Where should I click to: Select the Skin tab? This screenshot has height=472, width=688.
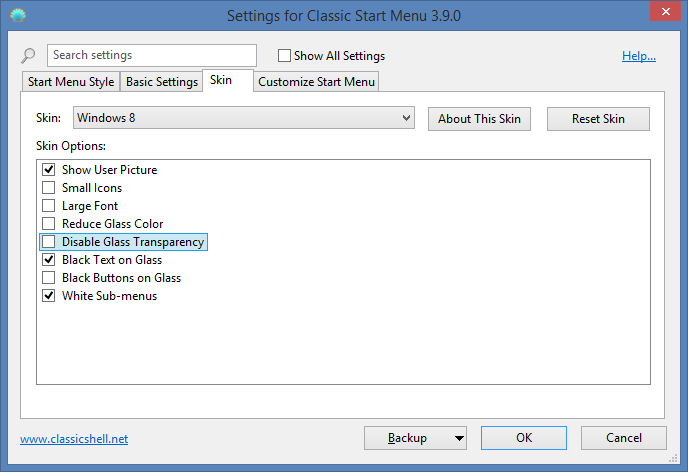(x=228, y=80)
